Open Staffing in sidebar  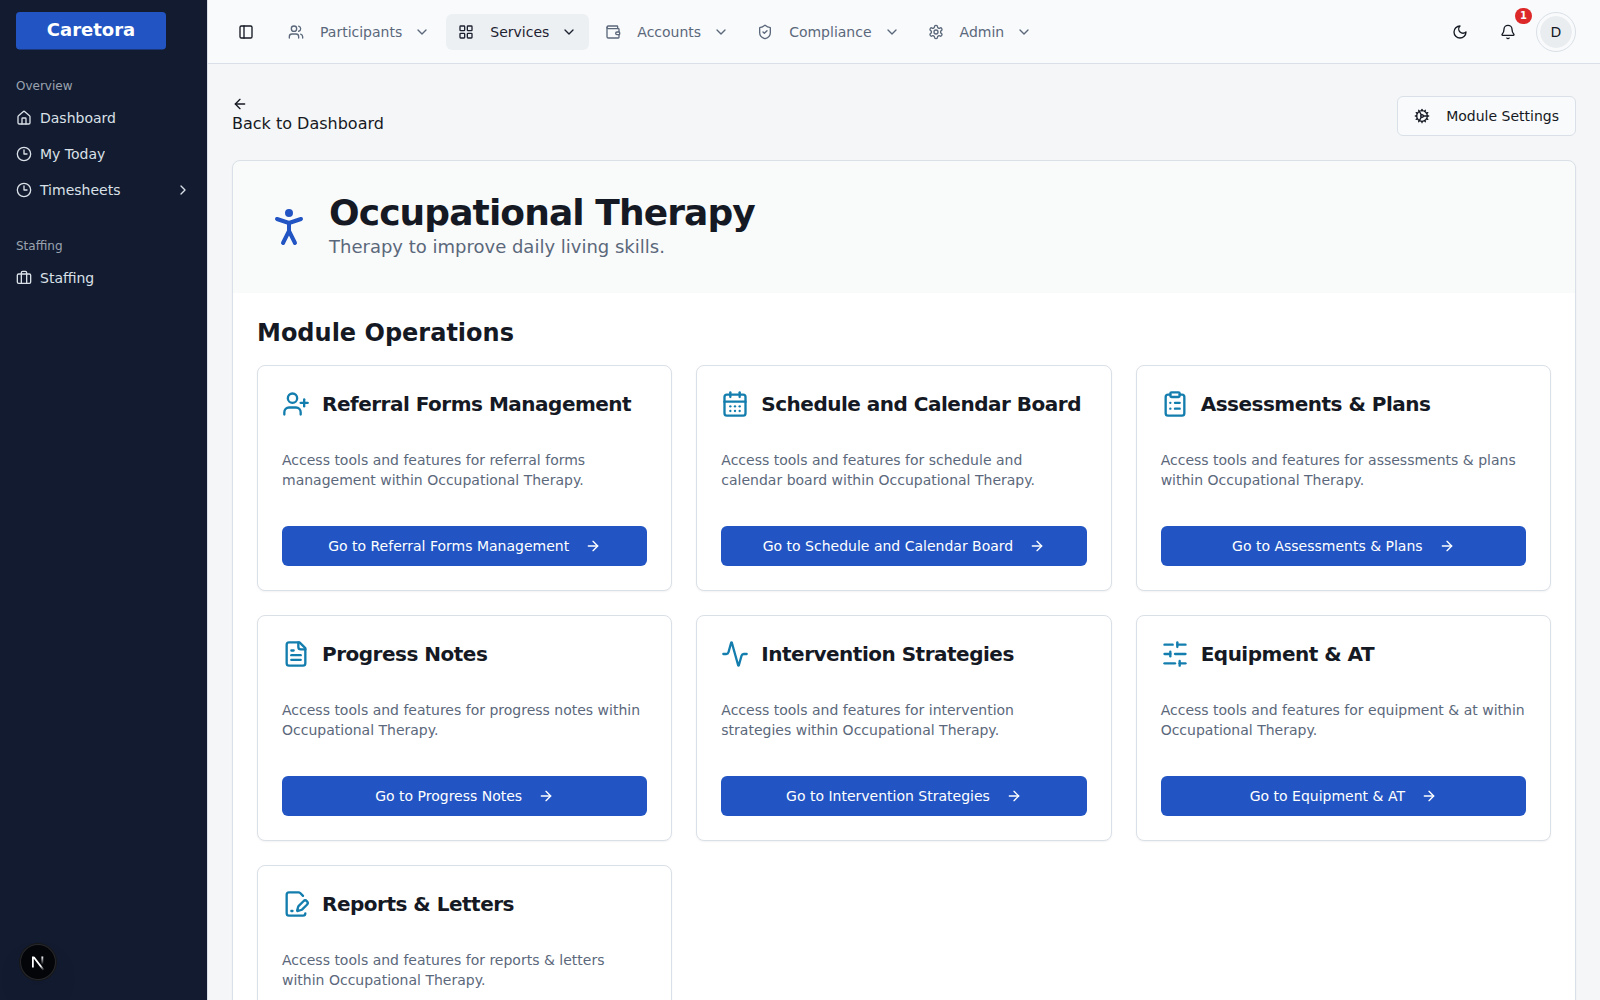point(103,278)
